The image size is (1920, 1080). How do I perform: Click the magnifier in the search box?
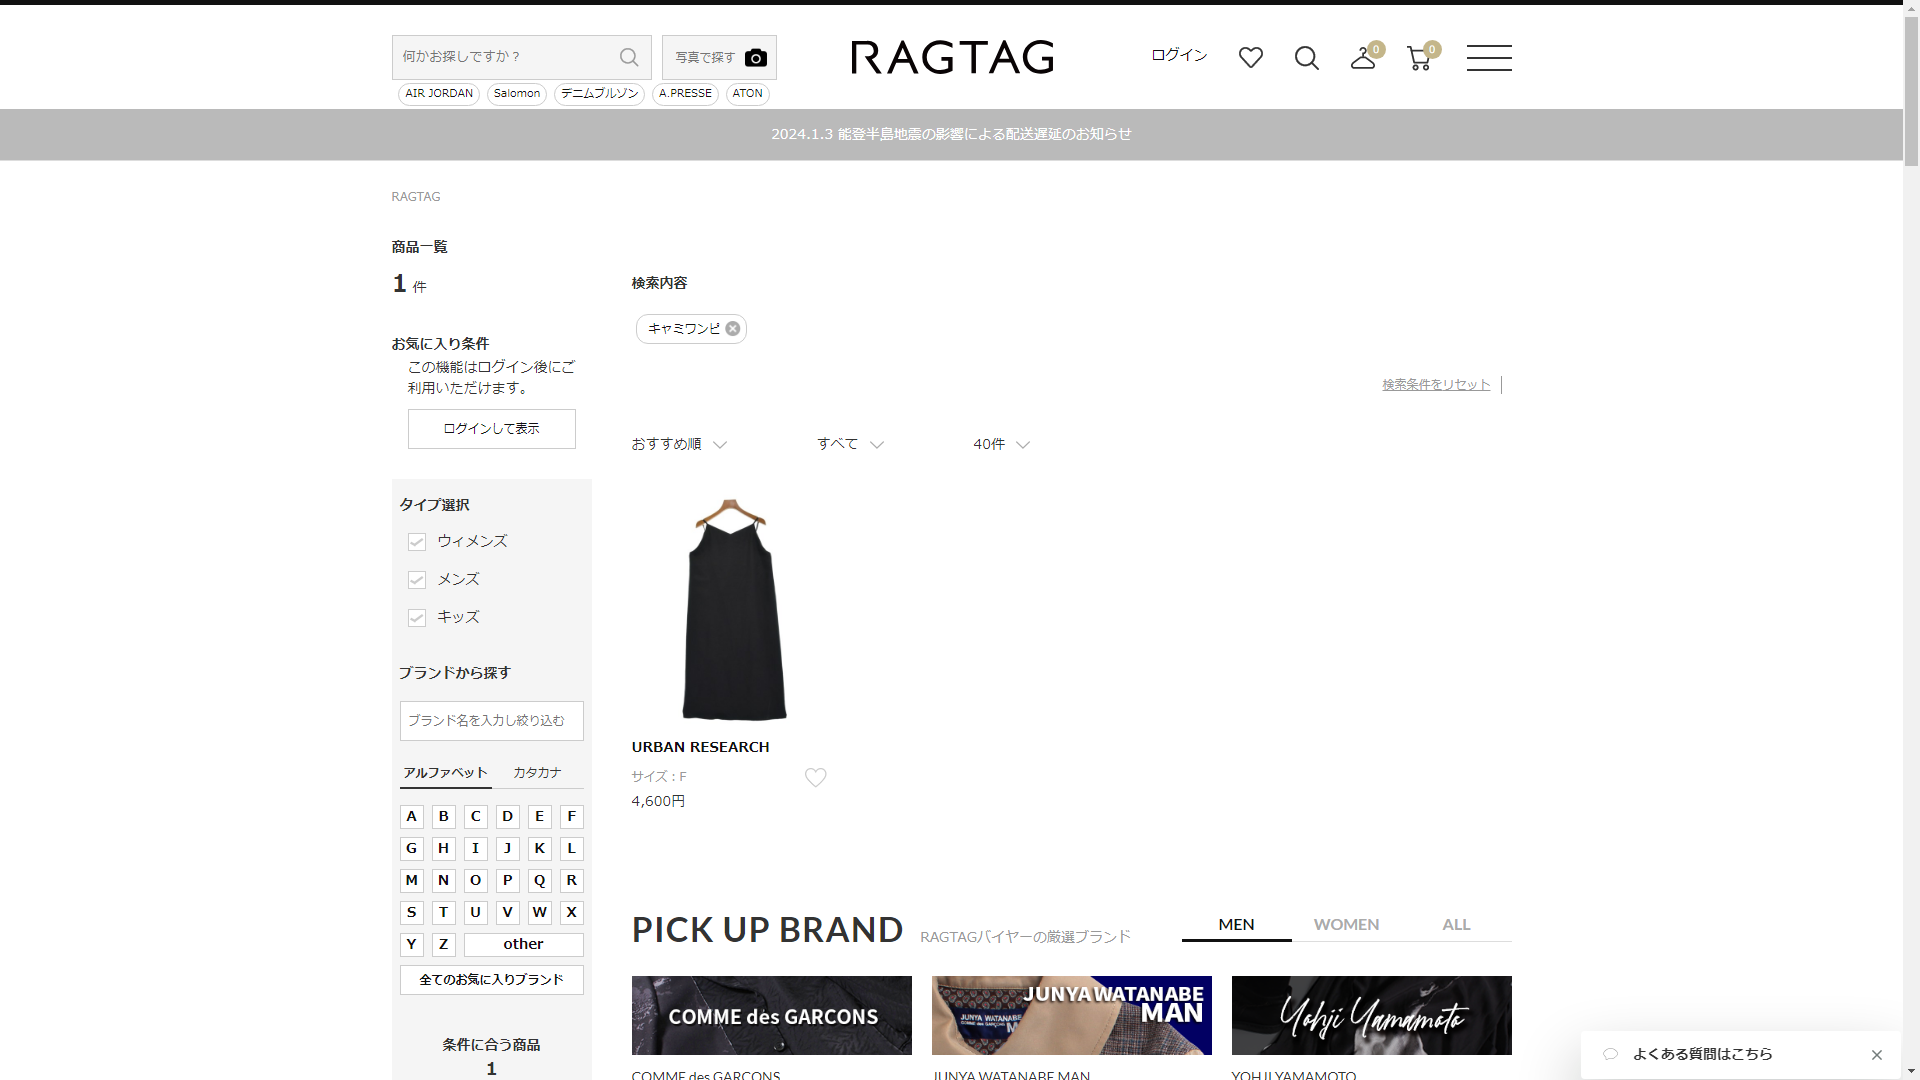point(629,57)
